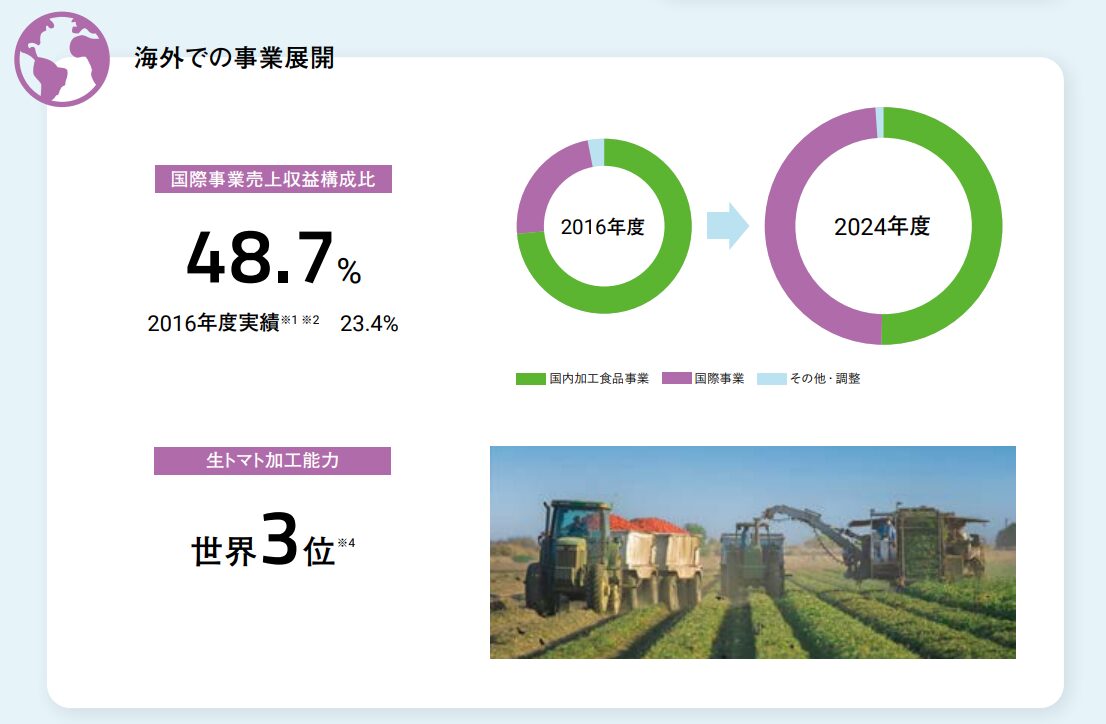Image resolution: width=1106 pixels, height=724 pixels.
Task: Click the light blue arrow between charts
Action: tap(727, 226)
